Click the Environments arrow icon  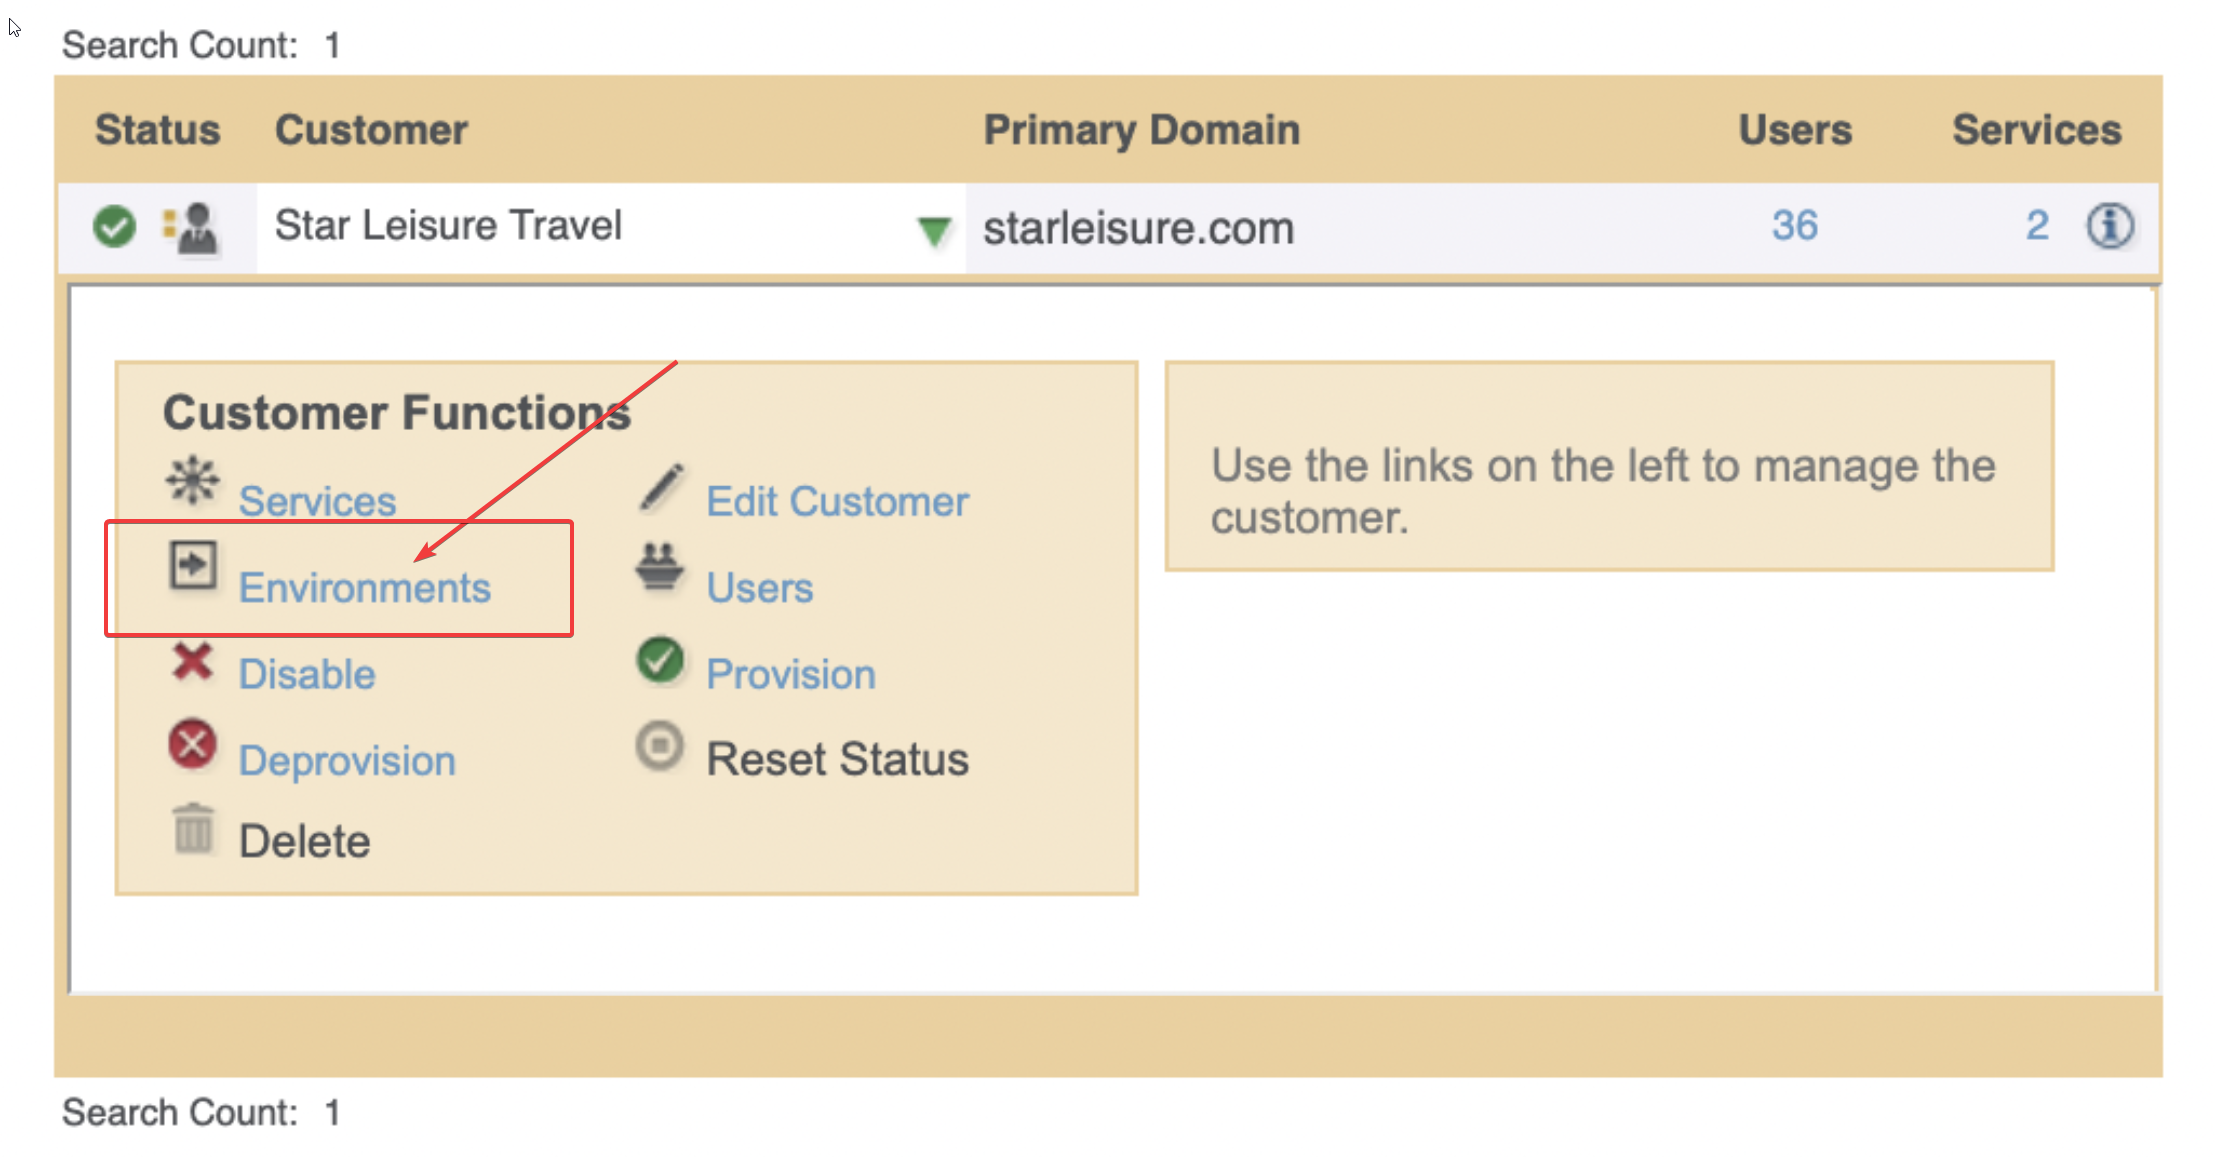click(191, 565)
